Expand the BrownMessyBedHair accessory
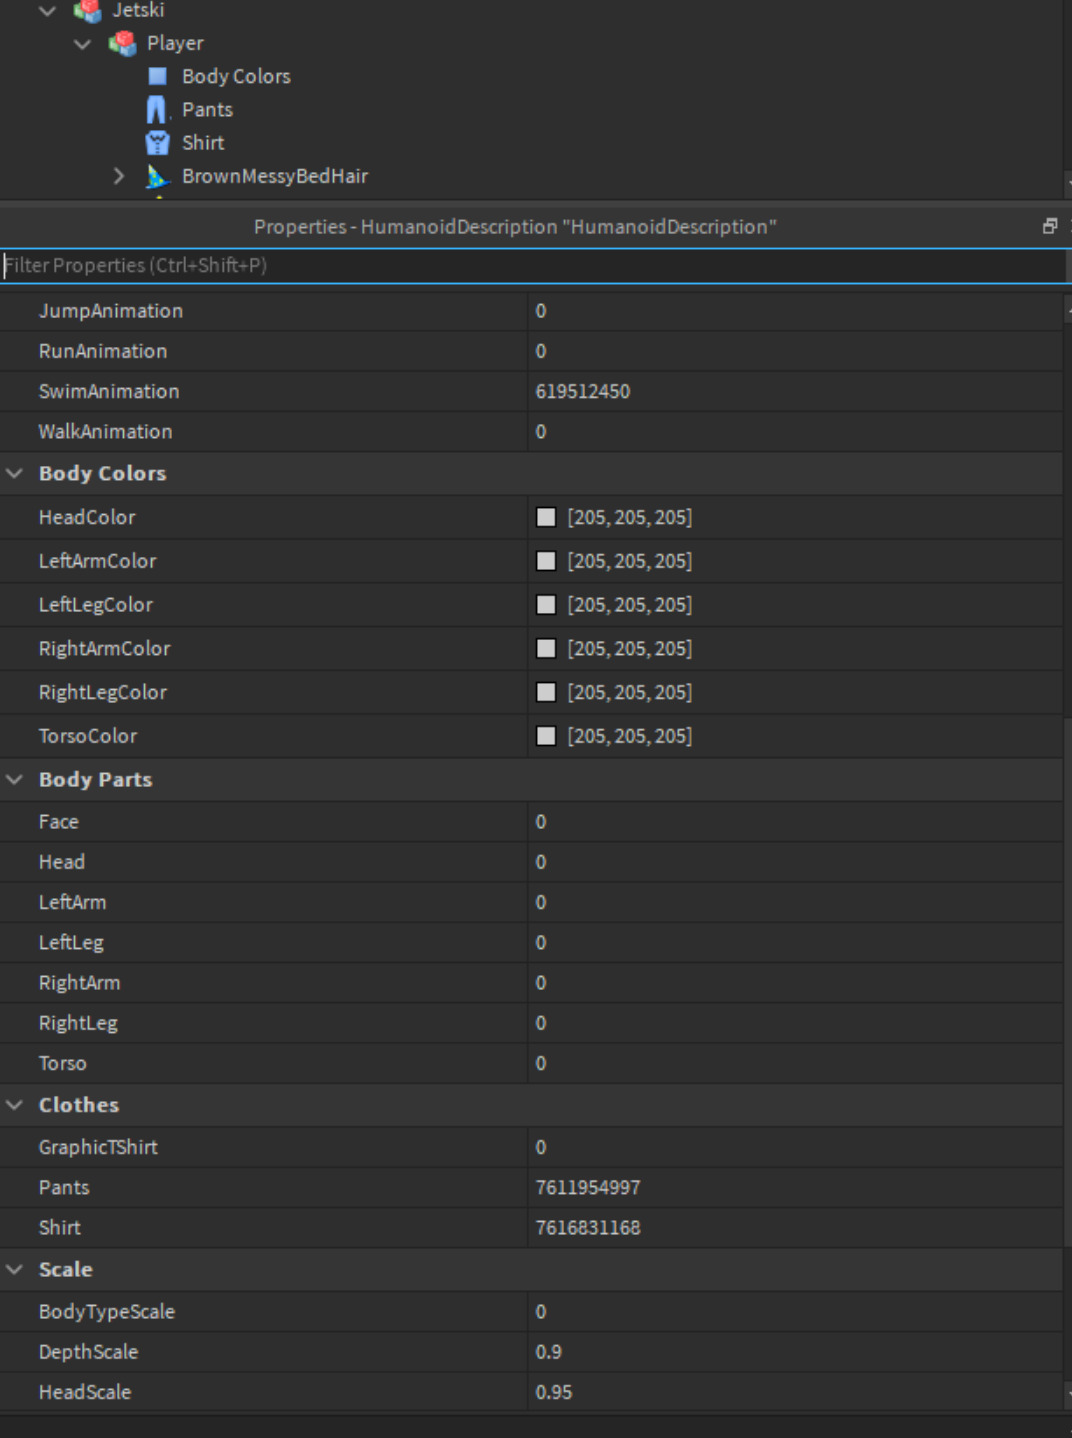The image size is (1072, 1438). click(119, 176)
